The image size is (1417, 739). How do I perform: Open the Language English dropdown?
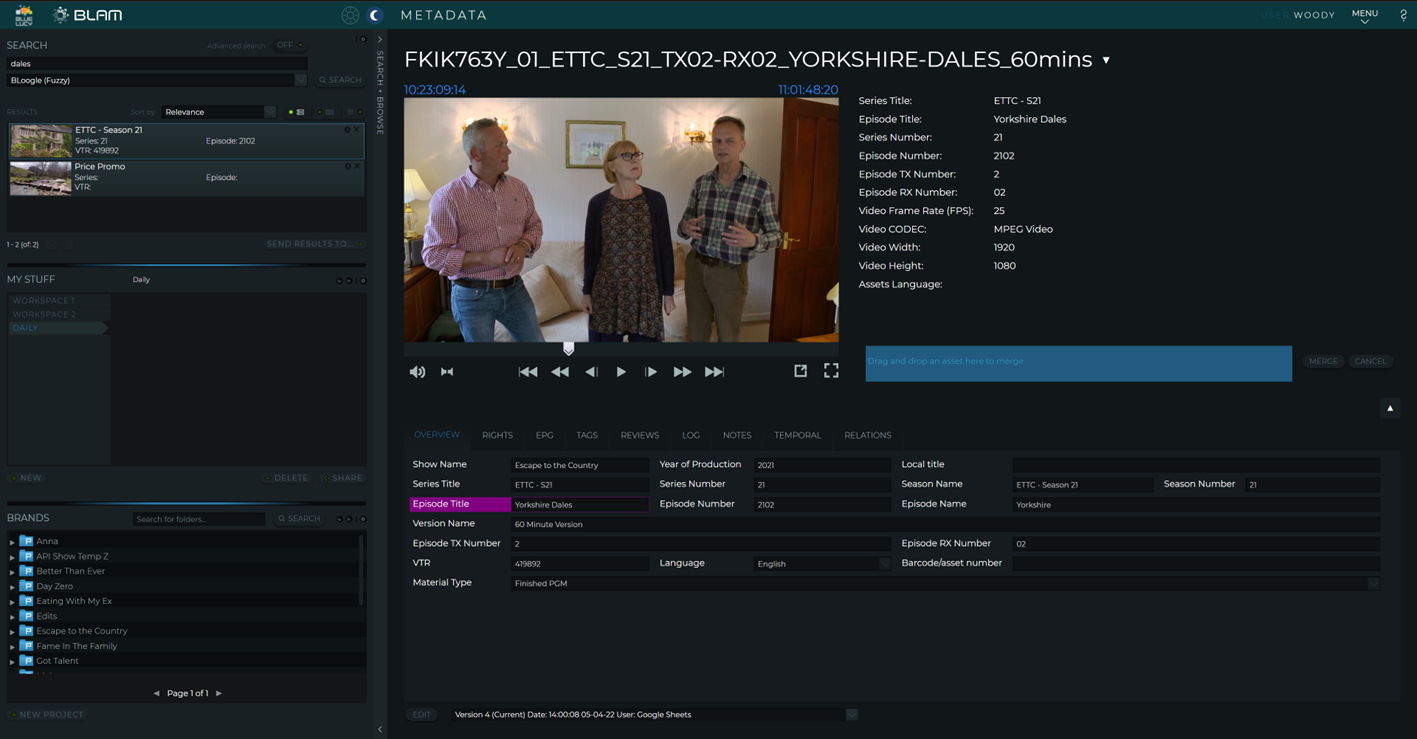click(x=884, y=564)
